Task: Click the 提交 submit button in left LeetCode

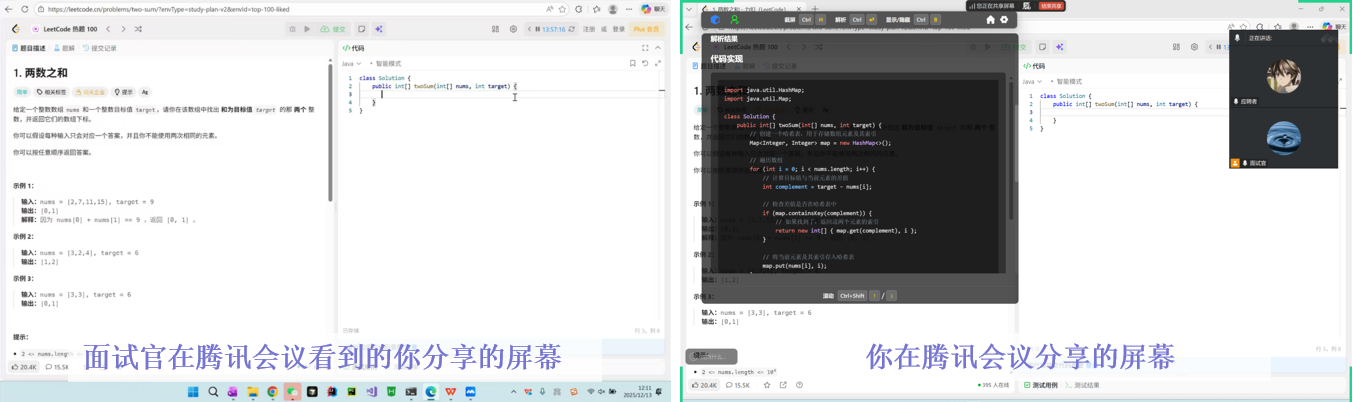Action: [333, 29]
